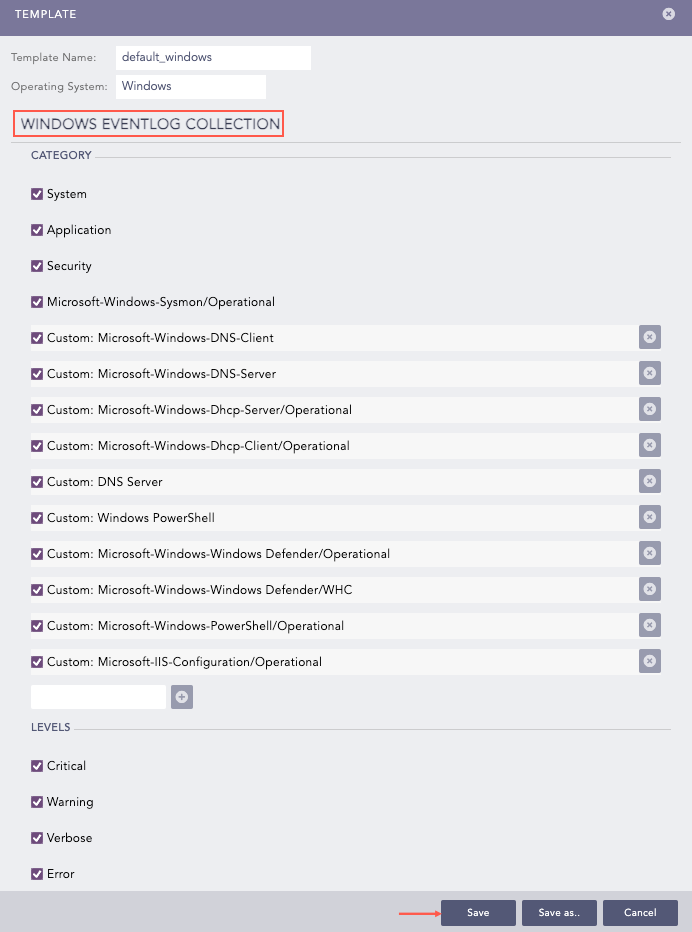Disable the Microsoft-Windows-Sysmon/Operational checkbox

click(x=37, y=302)
